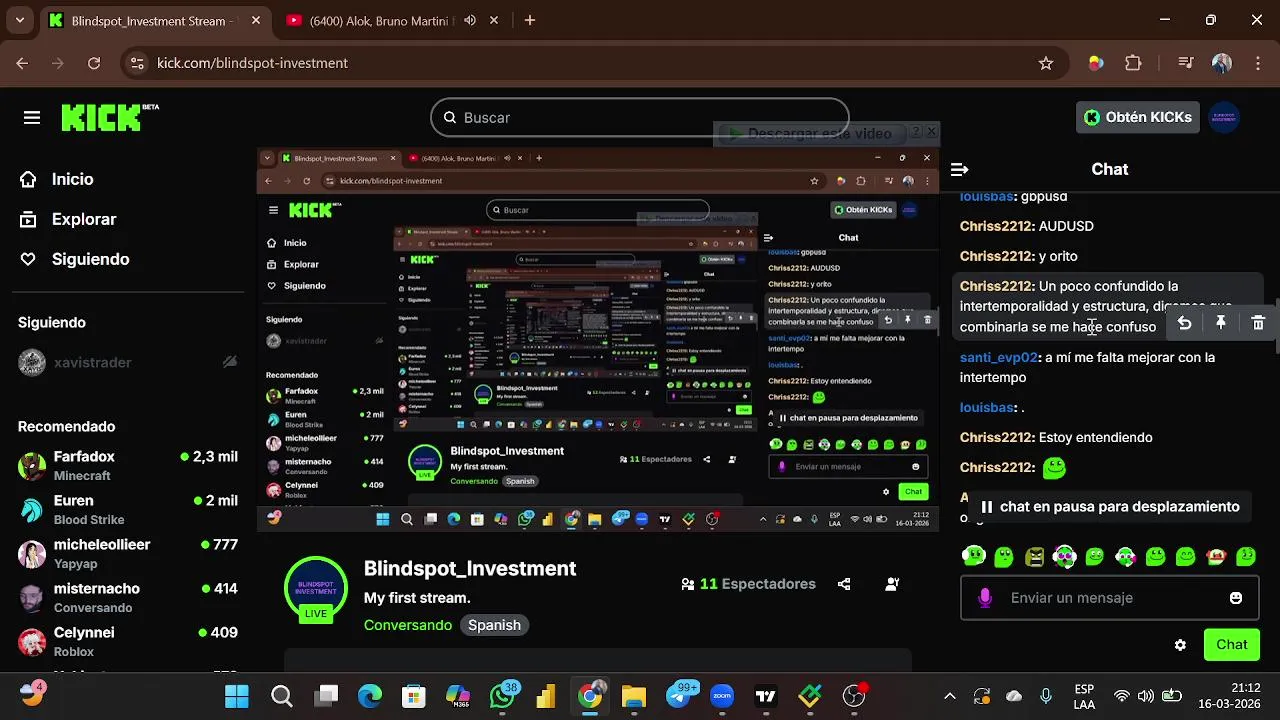Pick the angry dark-green emote in the emote row
1280x720 pixels.
[x=1034, y=556]
